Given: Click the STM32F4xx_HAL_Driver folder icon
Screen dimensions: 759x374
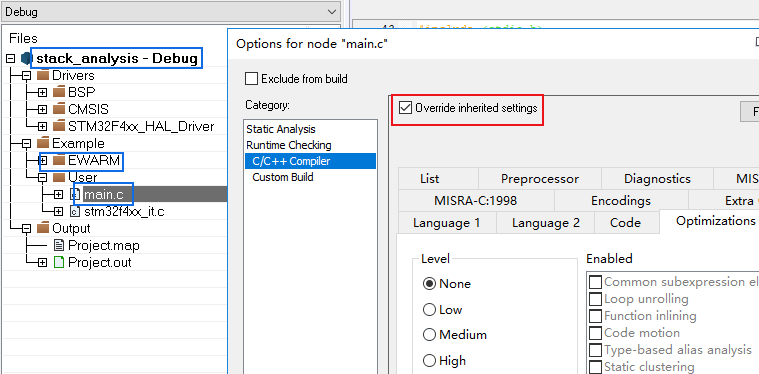Looking at the screenshot, I should (59, 126).
